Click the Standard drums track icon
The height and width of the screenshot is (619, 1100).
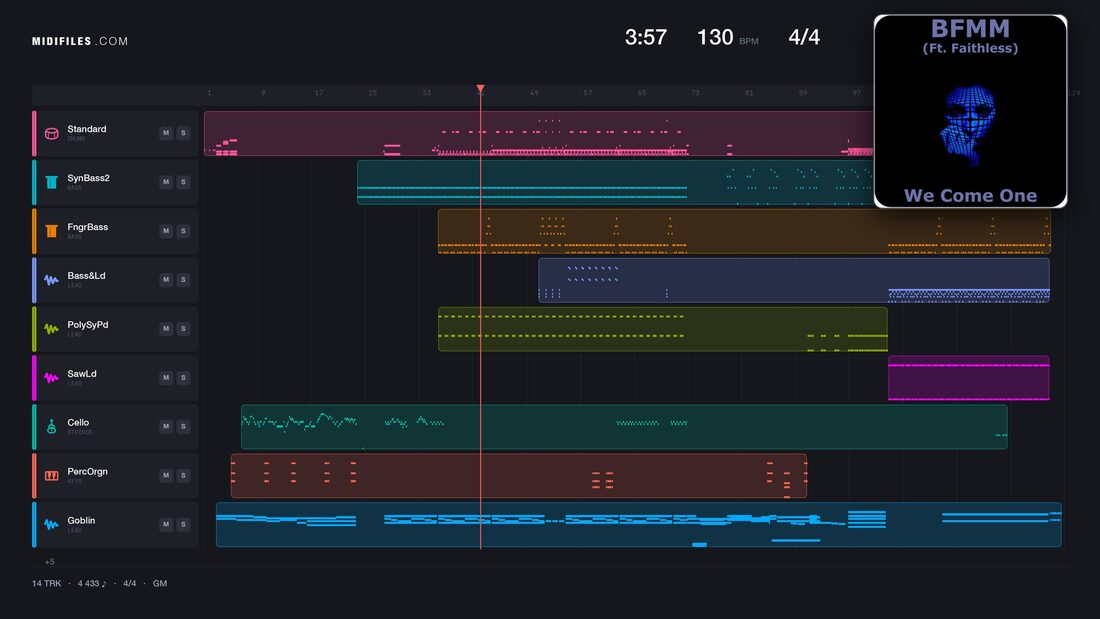[x=51, y=133]
